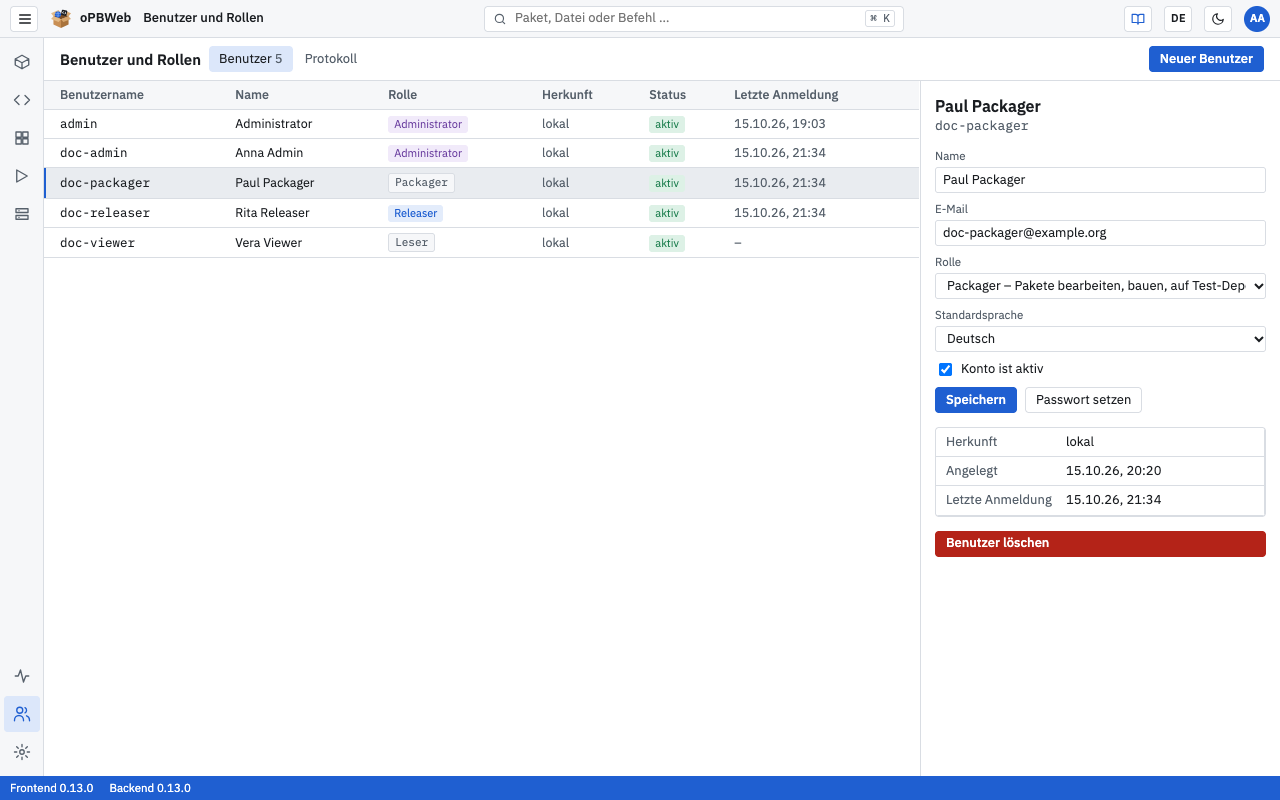Click the Releaser role badge
The image size is (1280, 800).
(x=415, y=213)
